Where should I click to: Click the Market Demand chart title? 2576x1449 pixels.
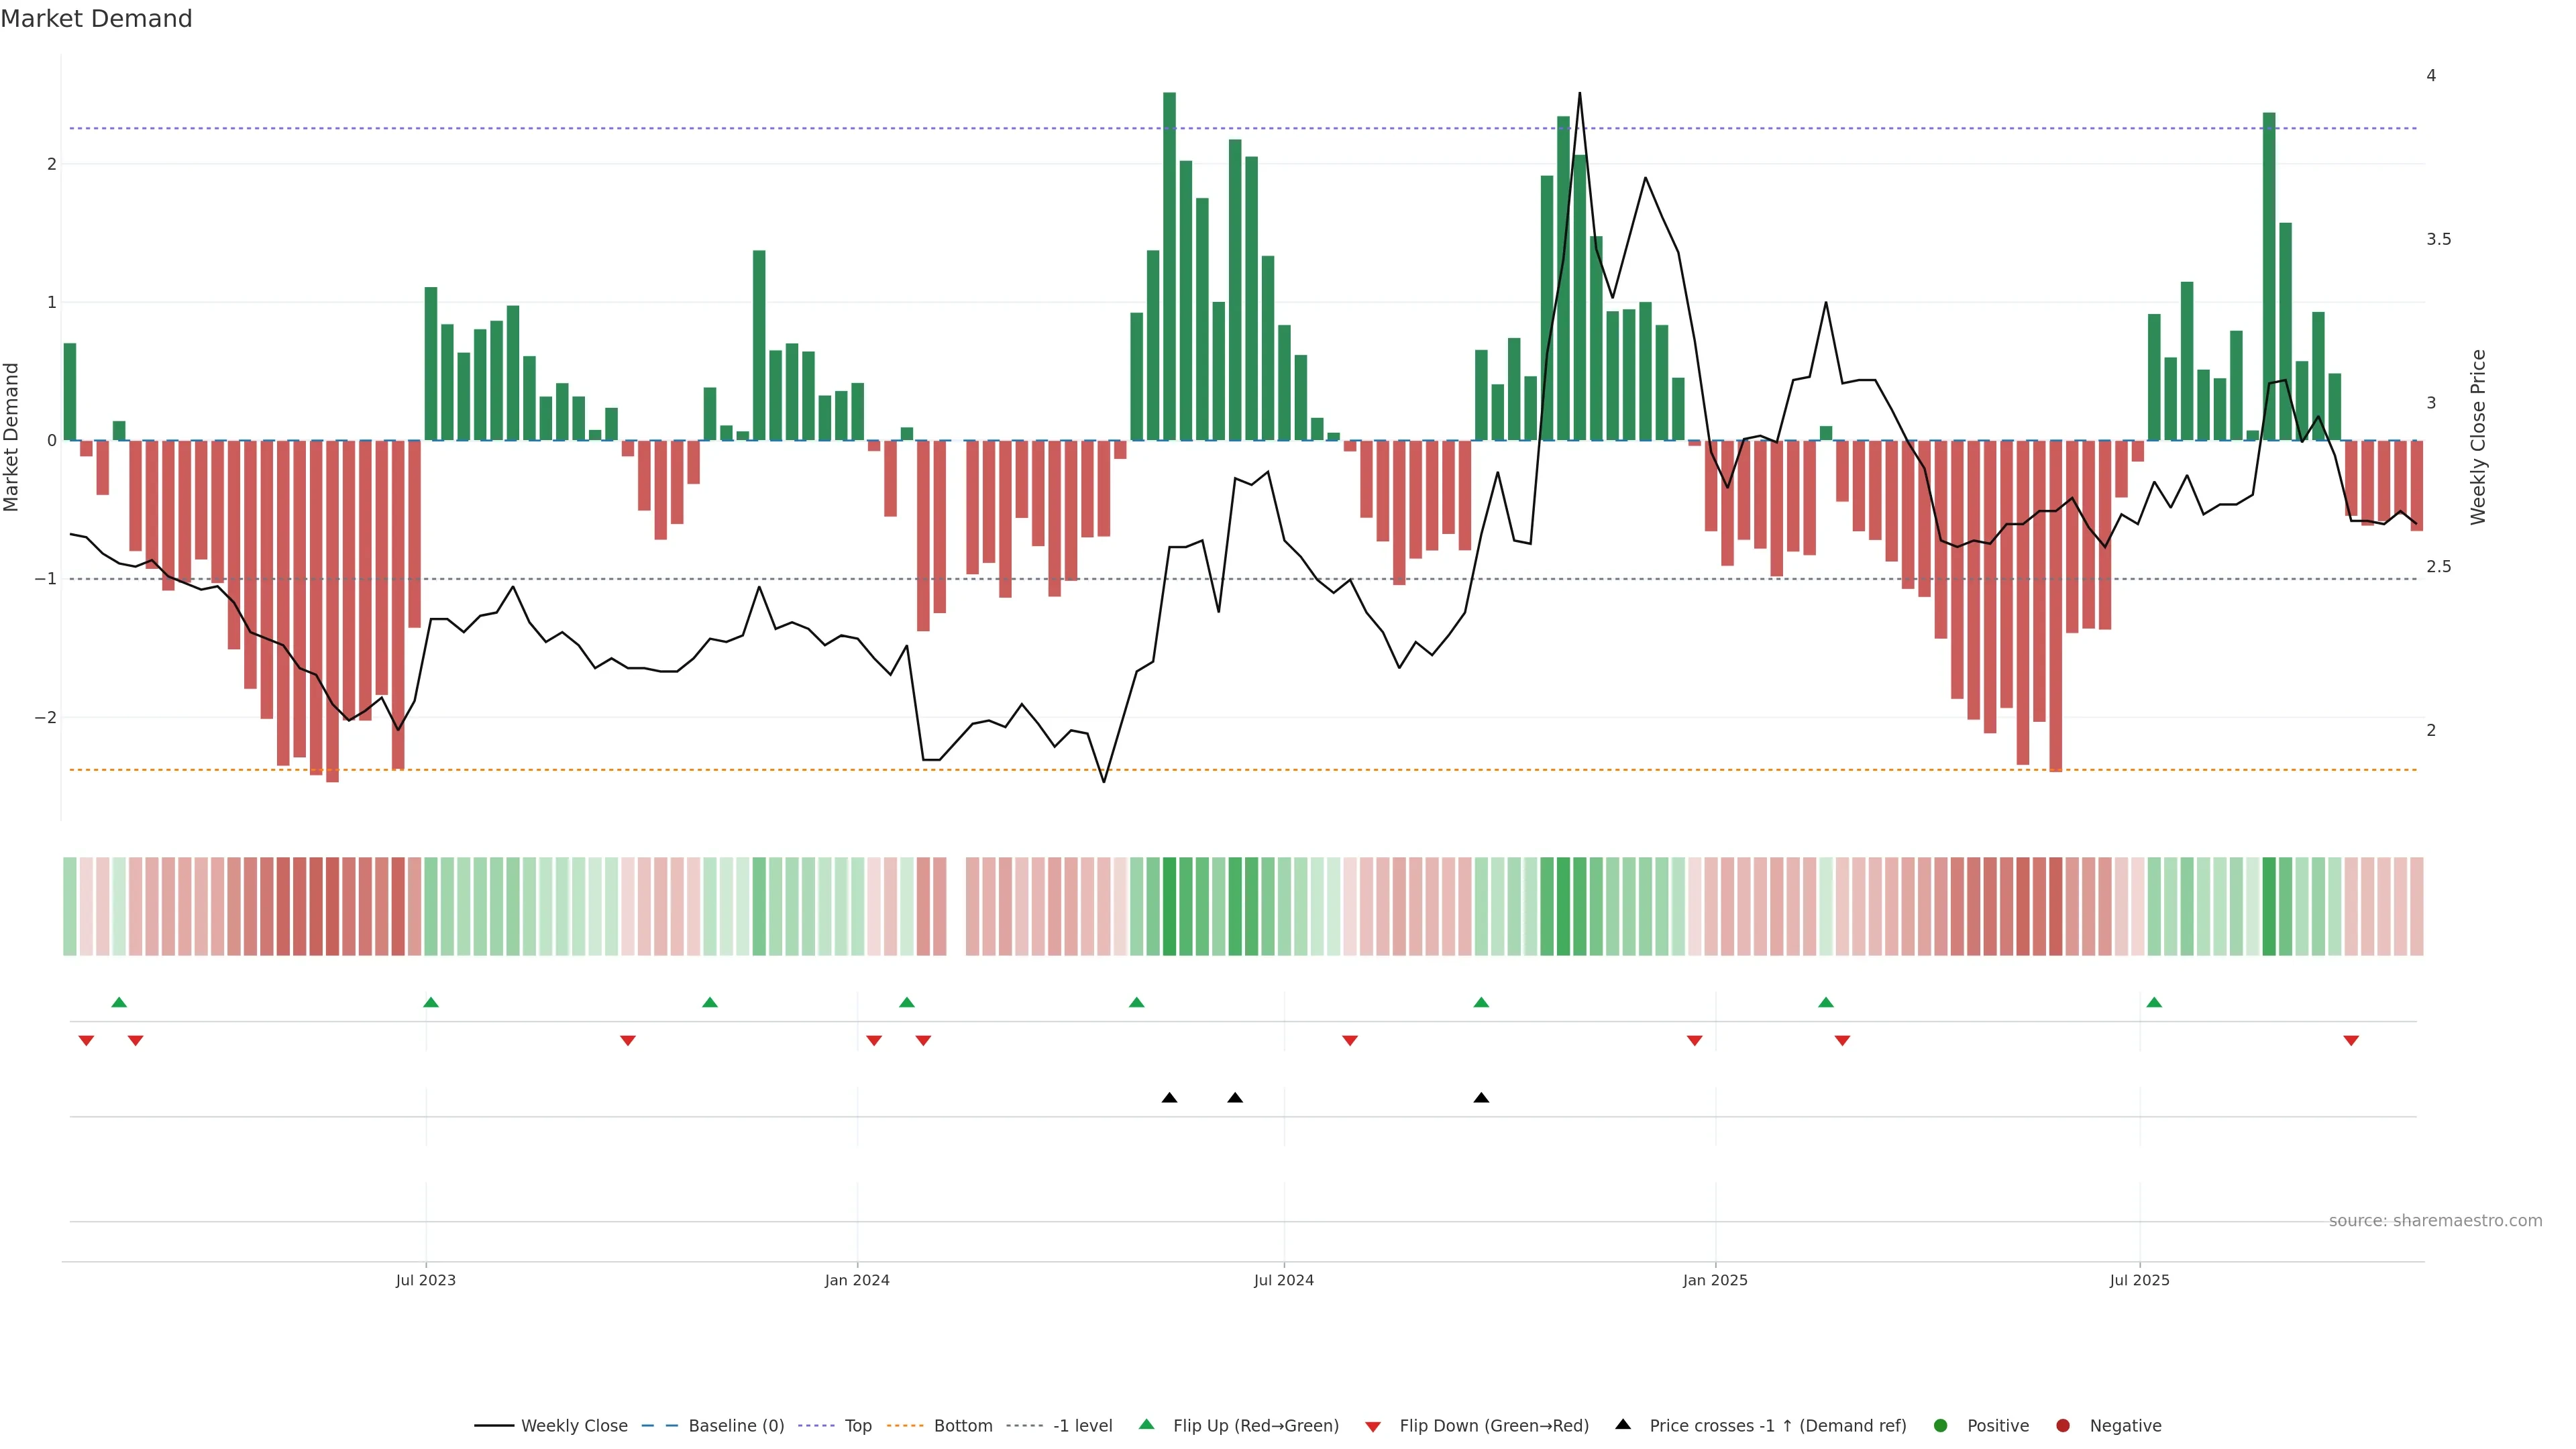(96, 19)
